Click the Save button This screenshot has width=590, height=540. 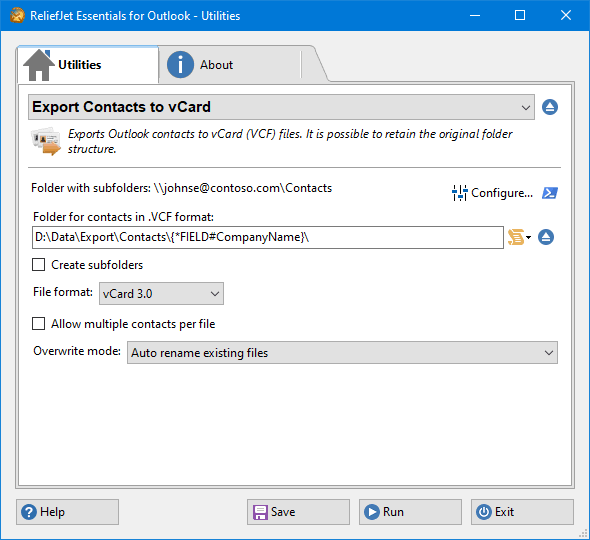pos(298,512)
